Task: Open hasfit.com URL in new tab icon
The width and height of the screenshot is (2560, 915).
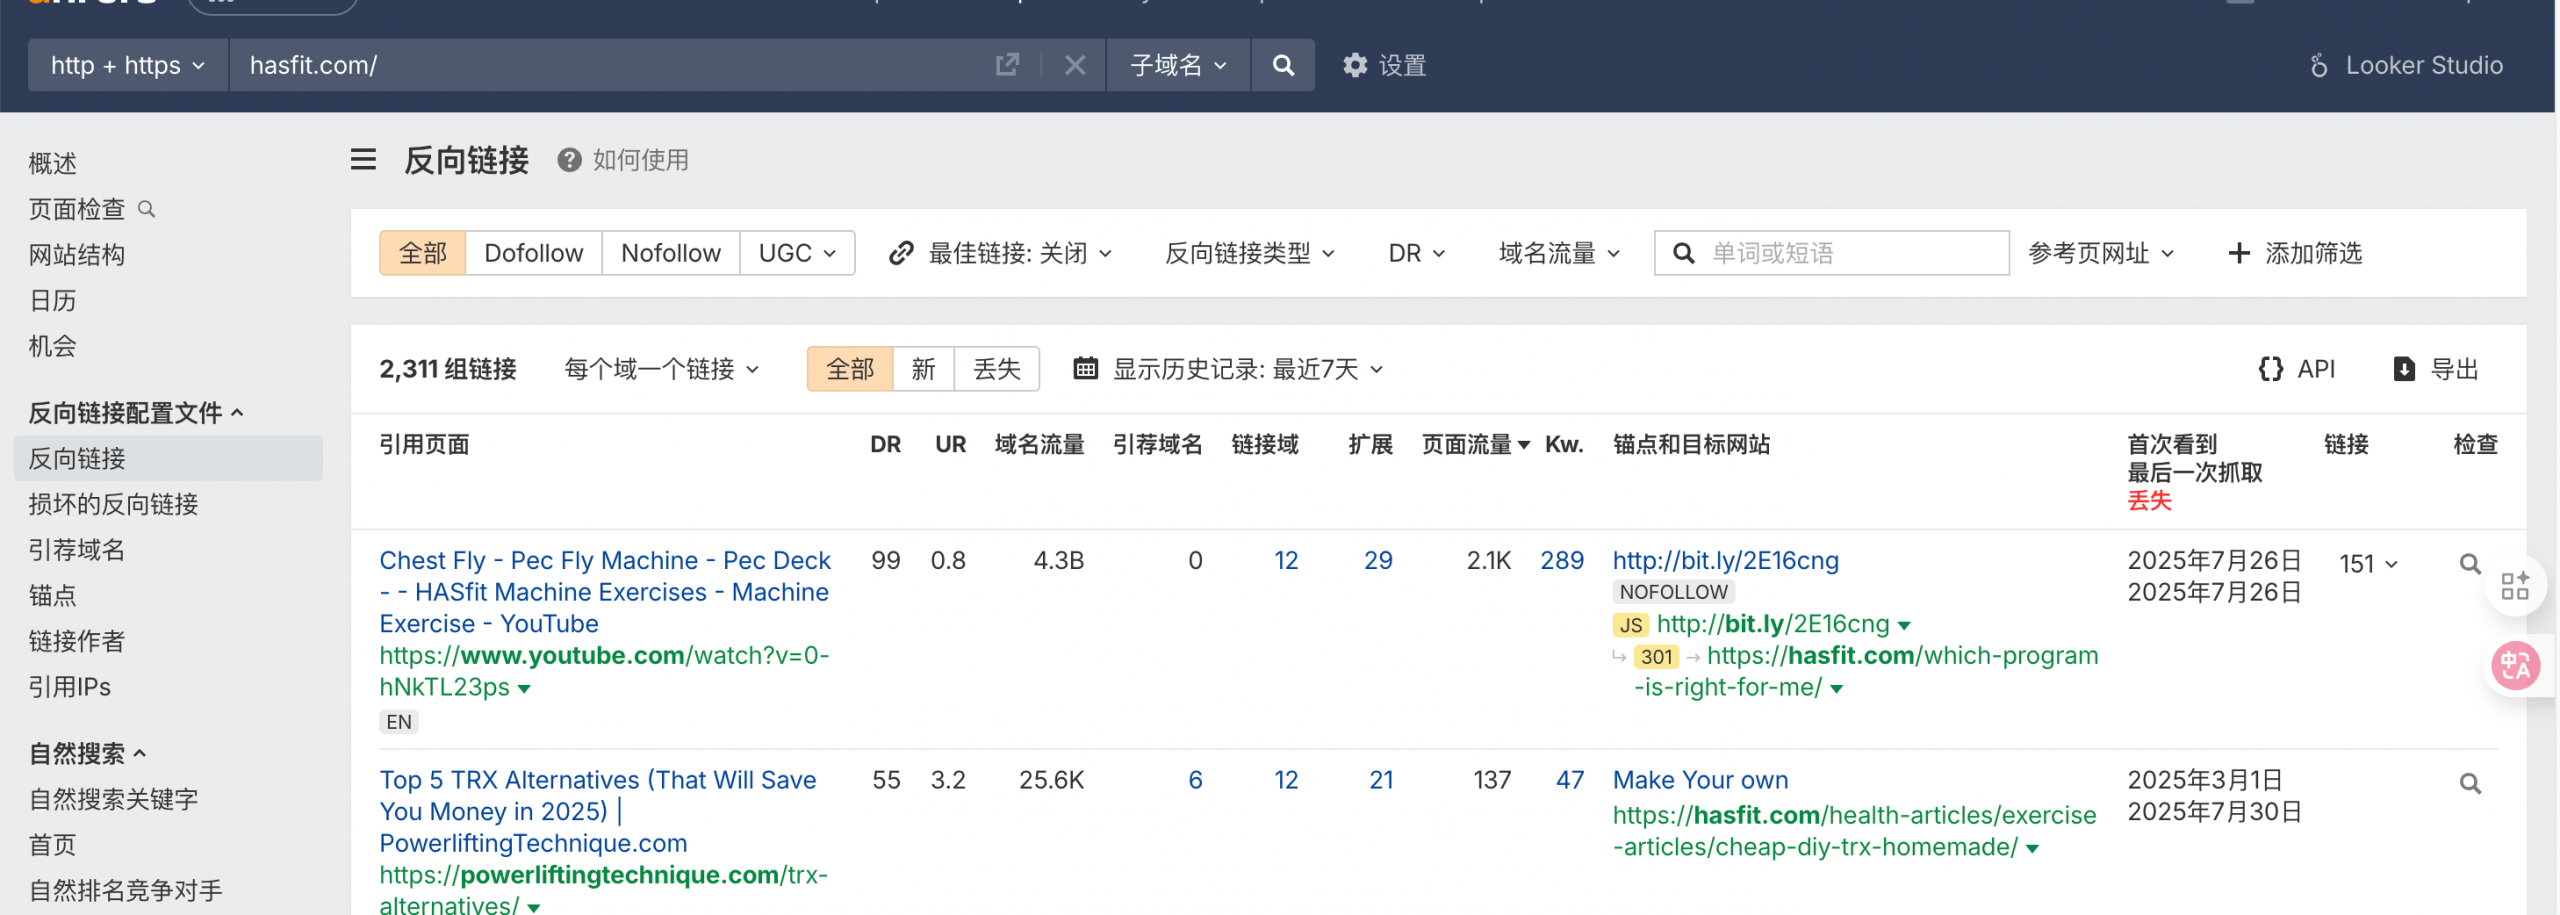Action: point(1007,65)
